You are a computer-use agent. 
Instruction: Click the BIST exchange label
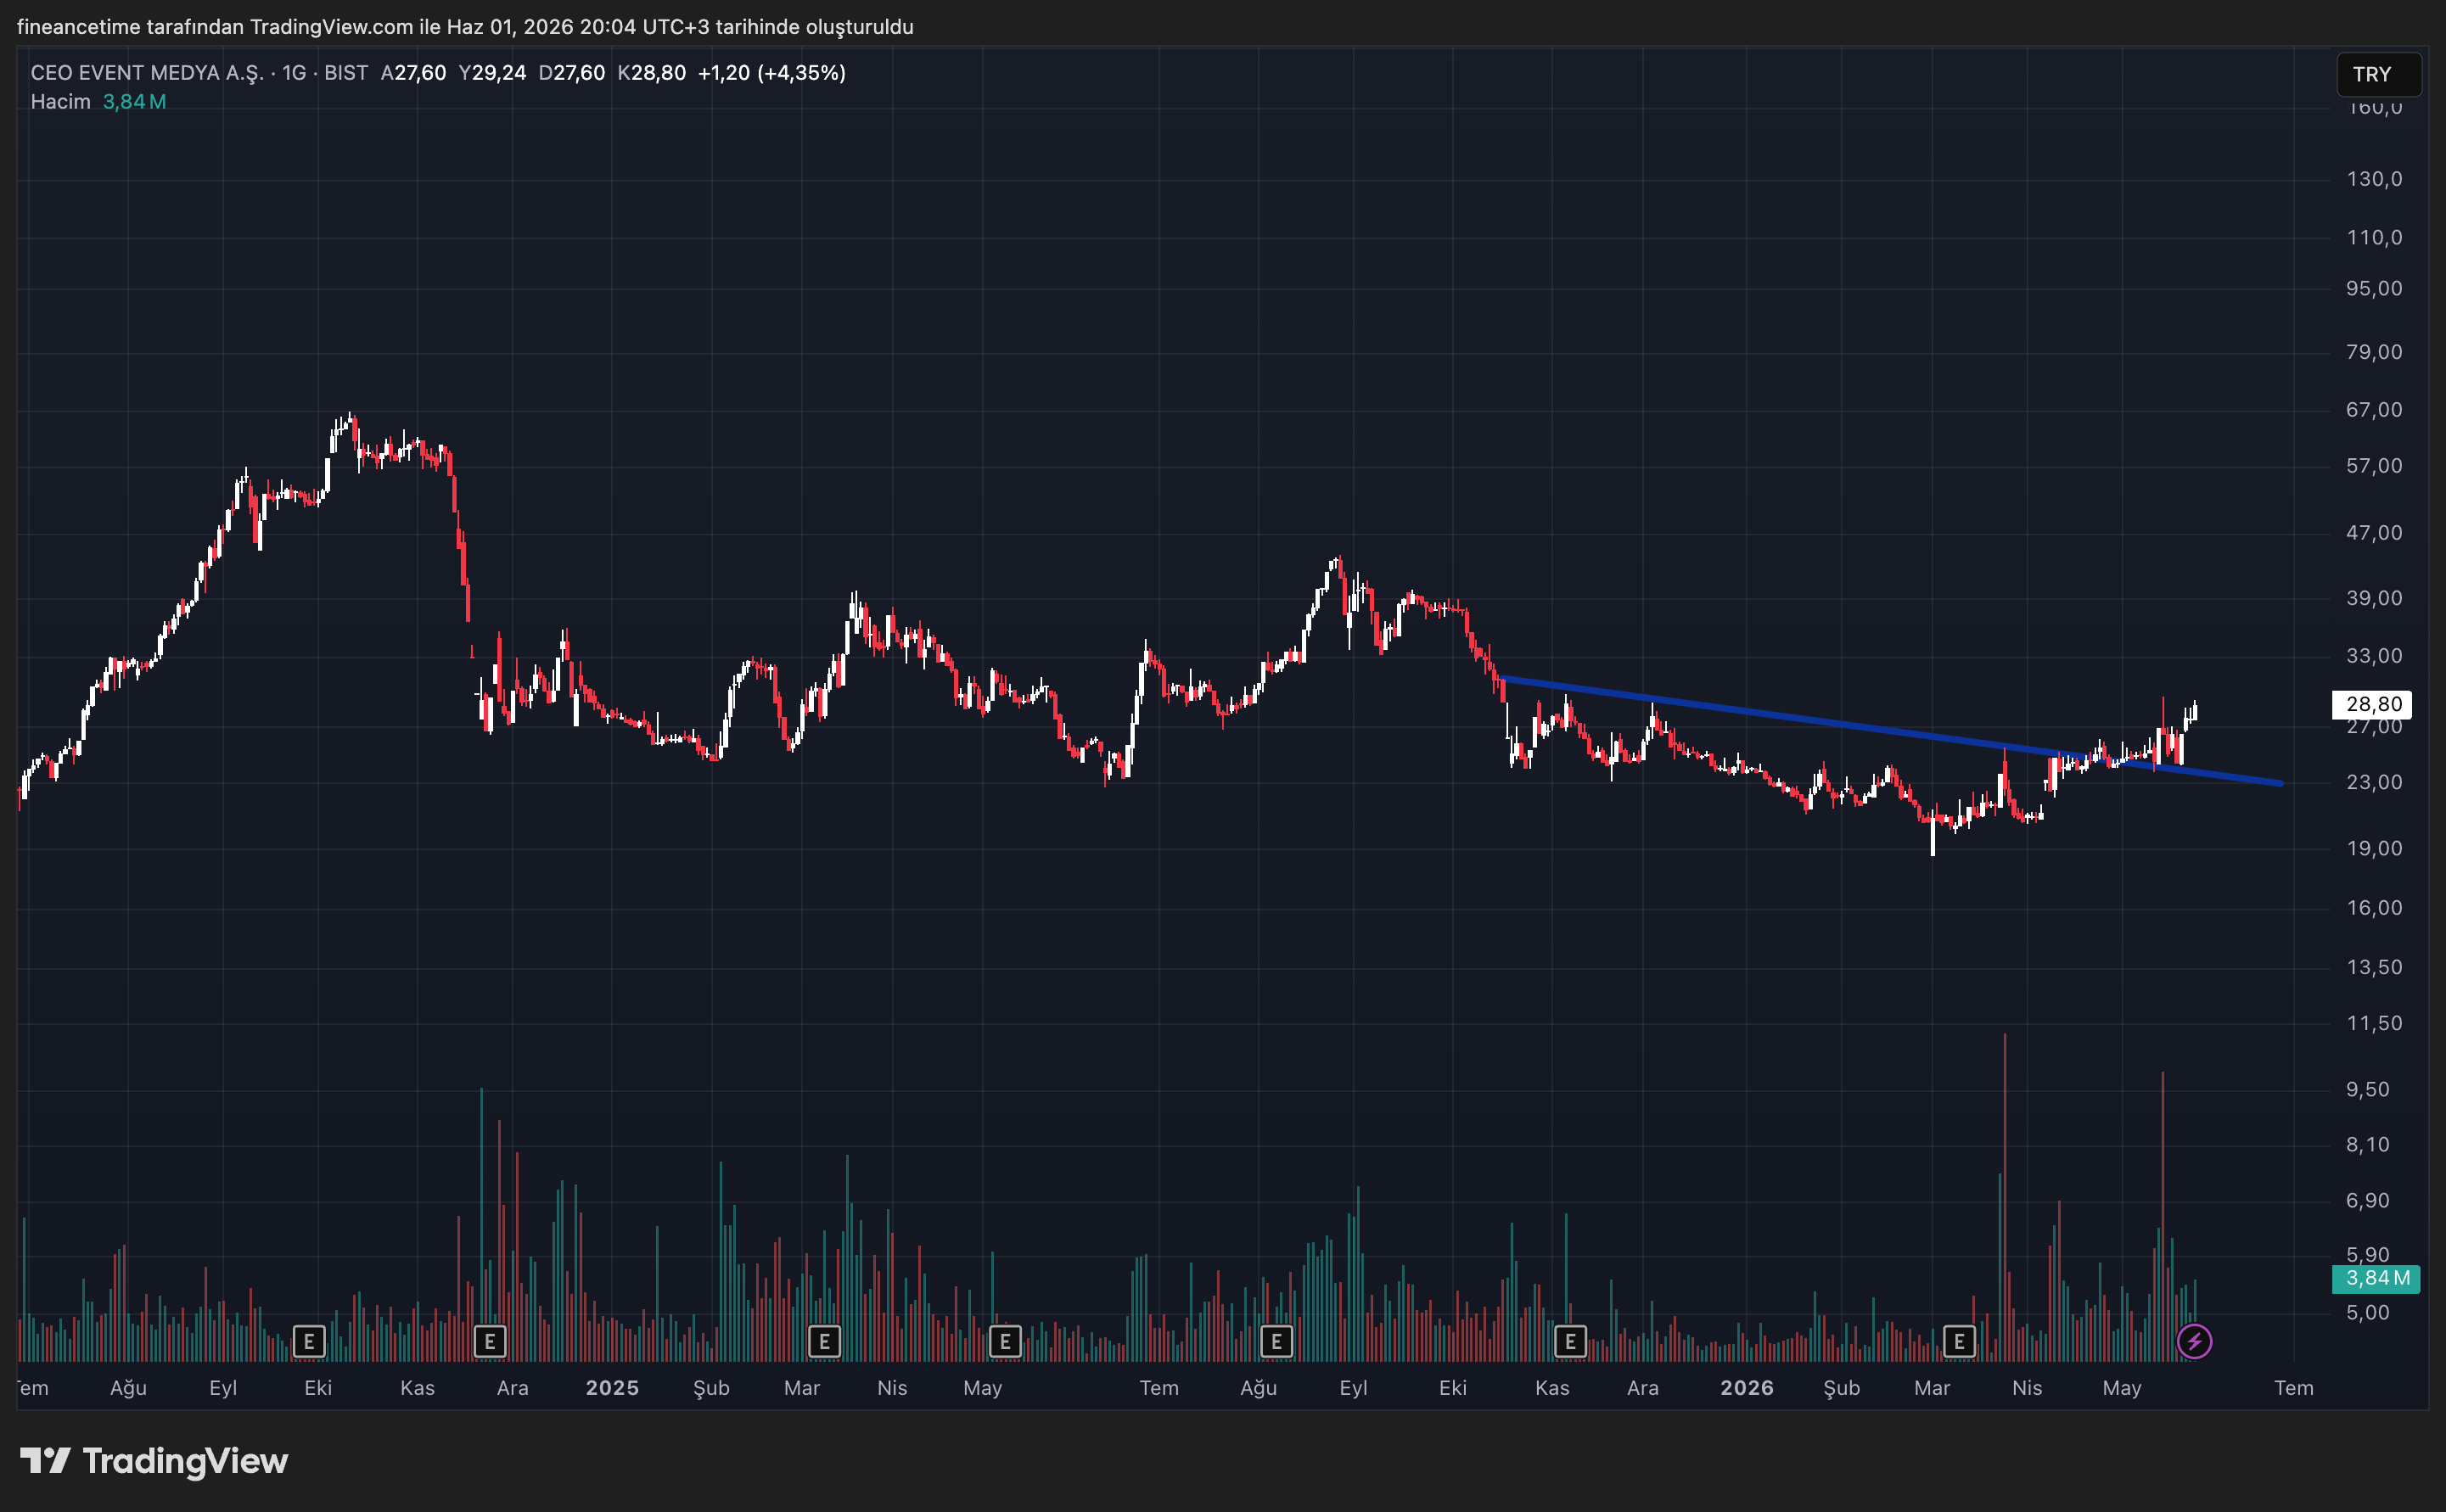pos(346,73)
